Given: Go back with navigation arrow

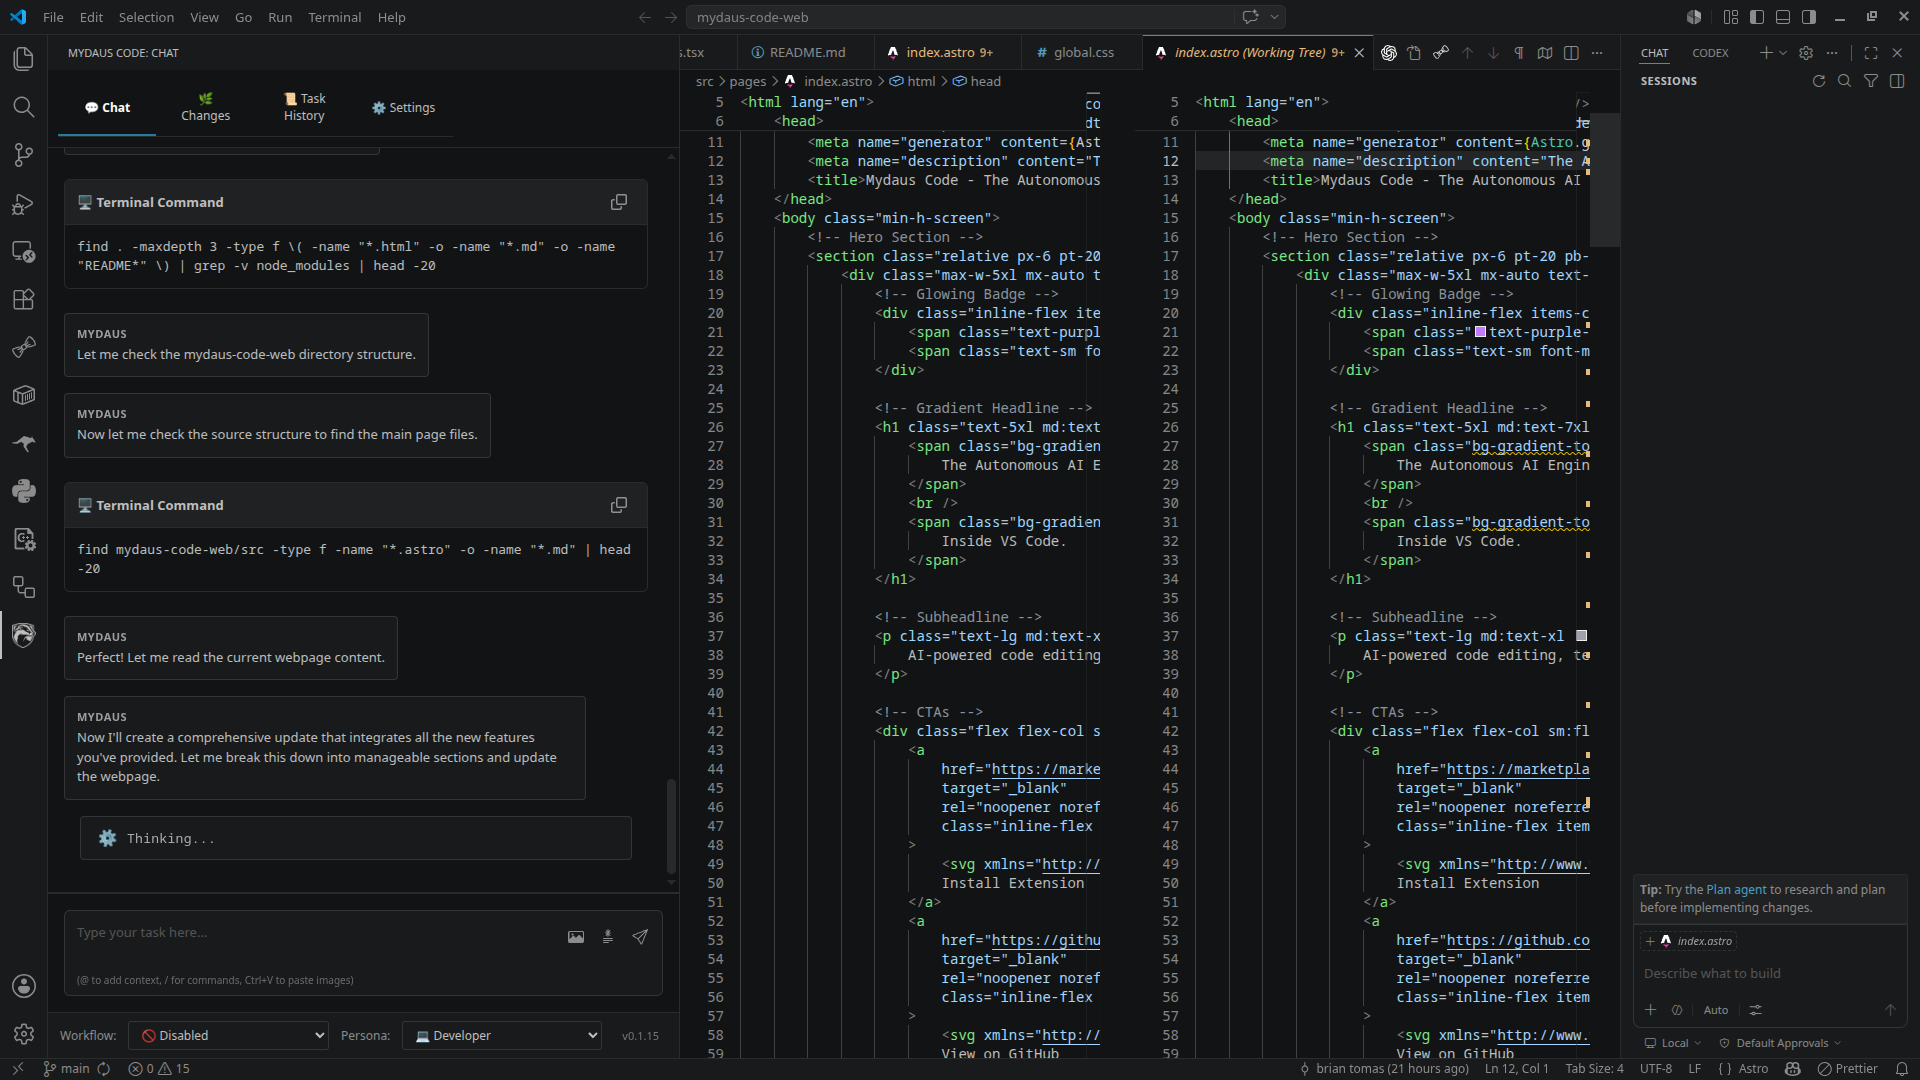Looking at the screenshot, I should click(x=645, y=17).
